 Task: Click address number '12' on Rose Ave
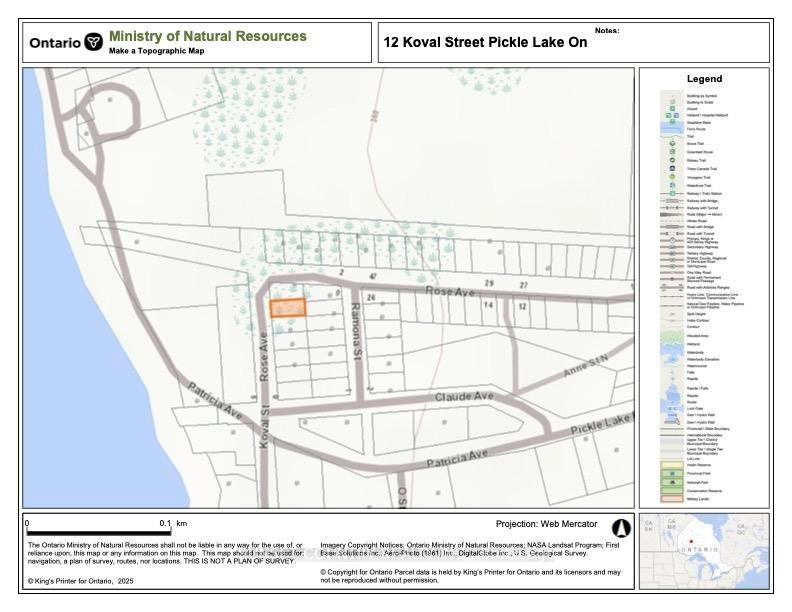pyautogui.click(x=522, y=307)
